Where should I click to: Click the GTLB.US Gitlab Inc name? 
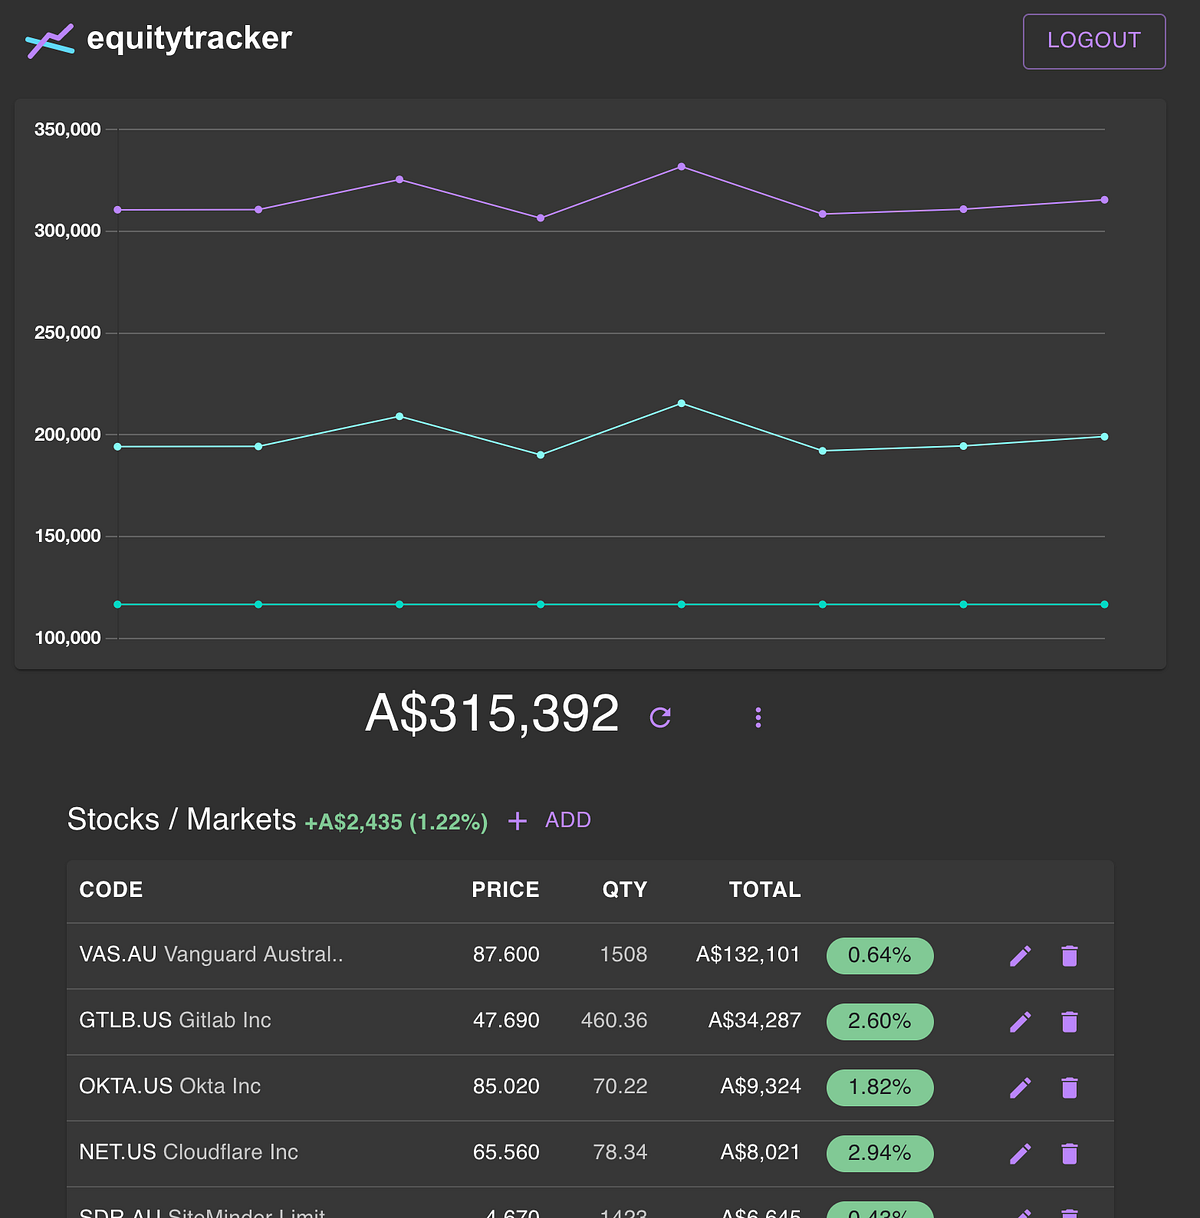tap(175, 1021)
